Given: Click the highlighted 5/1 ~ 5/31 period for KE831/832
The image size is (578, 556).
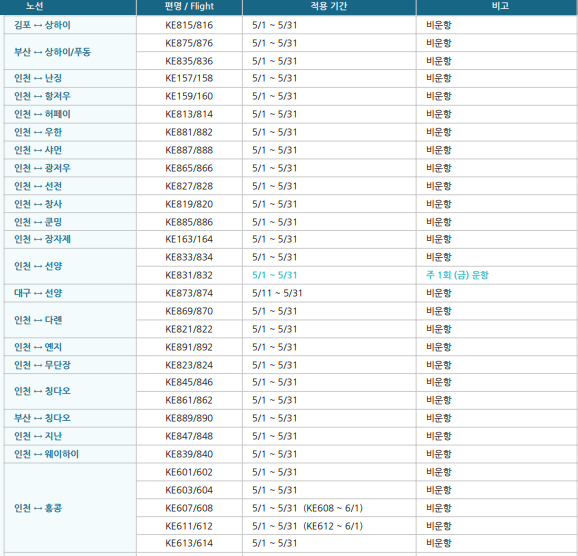Looking at the screenshot, I should (275, 275).
